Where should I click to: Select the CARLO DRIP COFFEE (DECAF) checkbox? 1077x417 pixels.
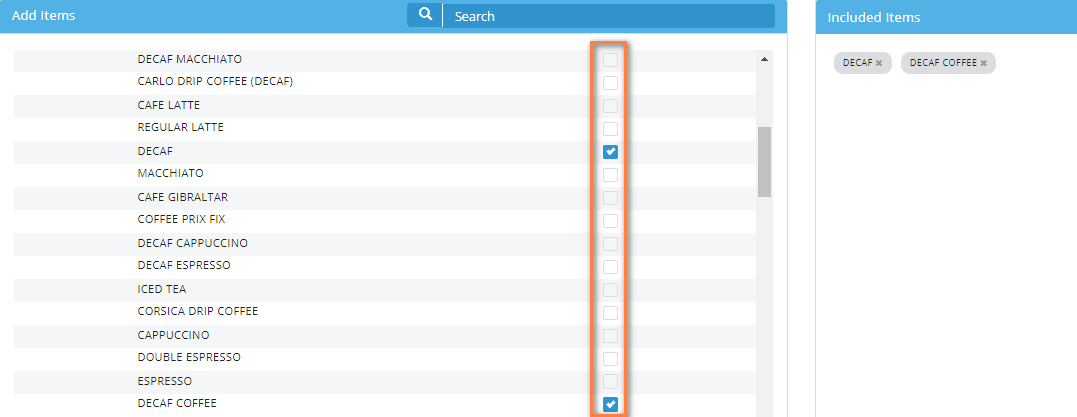tap(610, 83)
